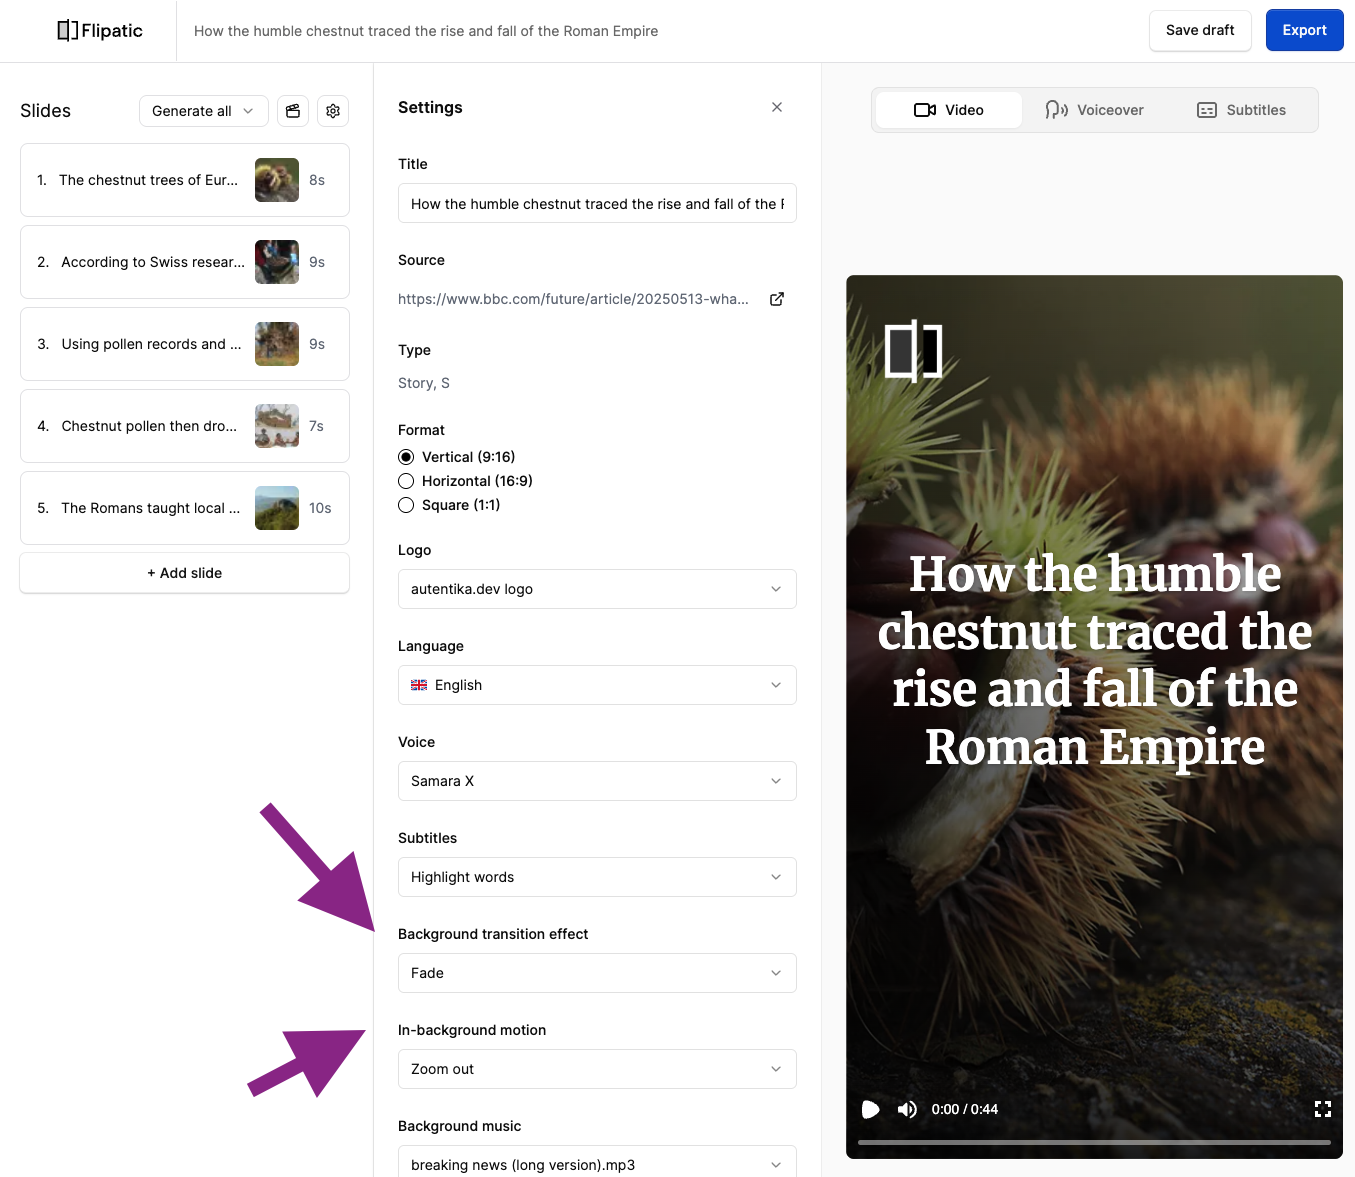Select slide 1 The chestnut trees

pyautogui.click(x=185, y=180)
